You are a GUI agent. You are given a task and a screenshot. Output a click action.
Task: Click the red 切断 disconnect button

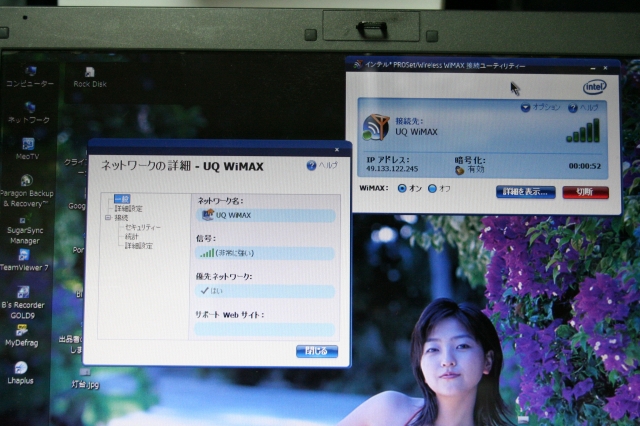(x=585, y=192)
